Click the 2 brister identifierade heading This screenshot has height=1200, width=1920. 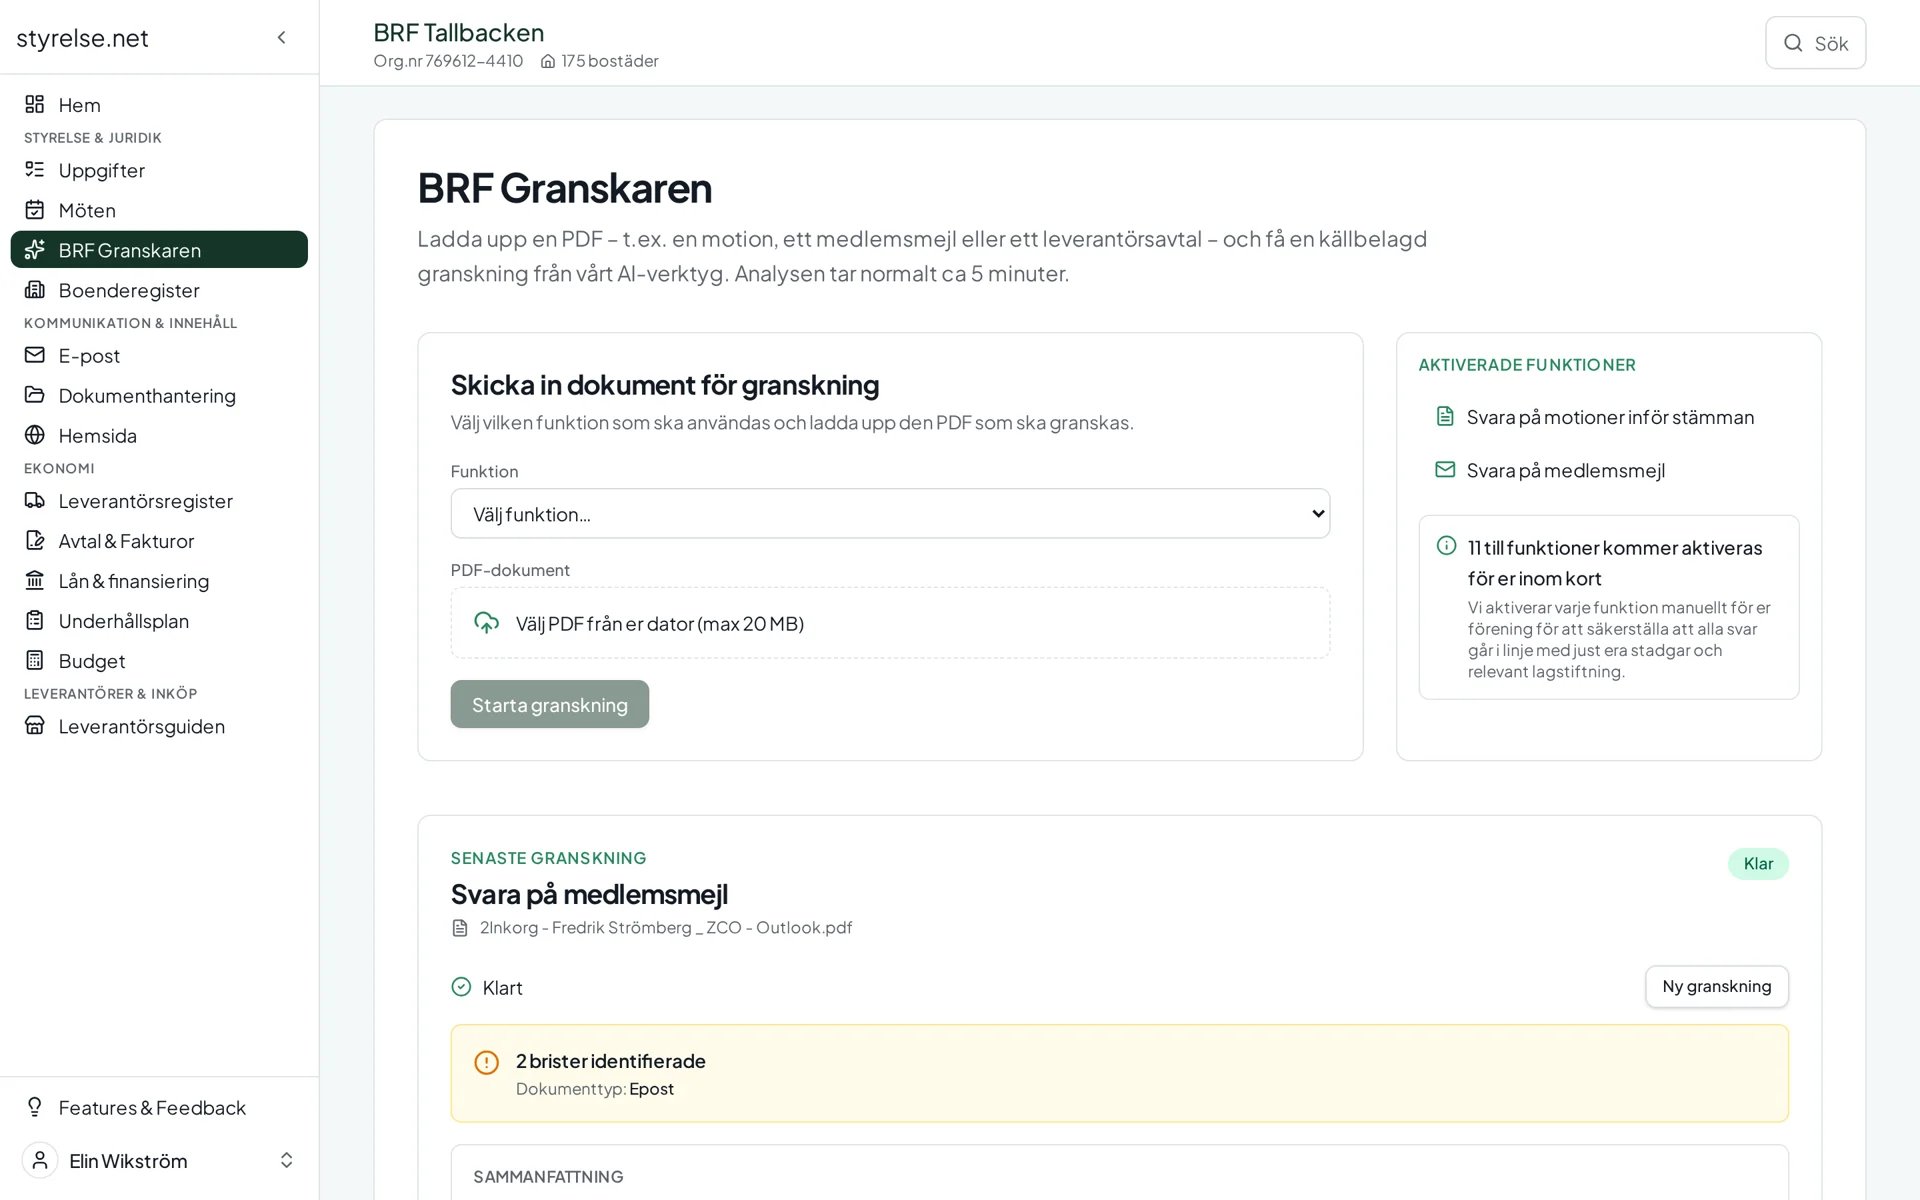[x=611, y=1061]
